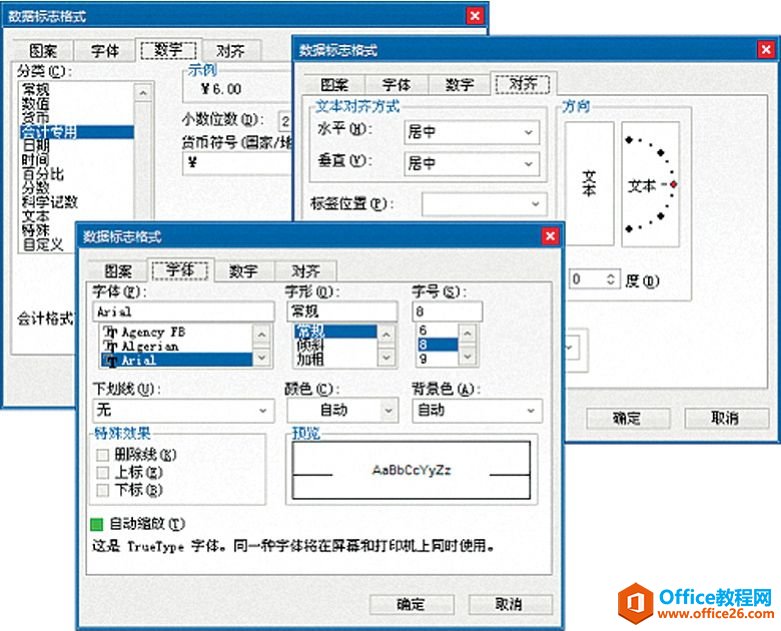Toggle the 自动缩放 auto scale checkbox

click(97, 524)
